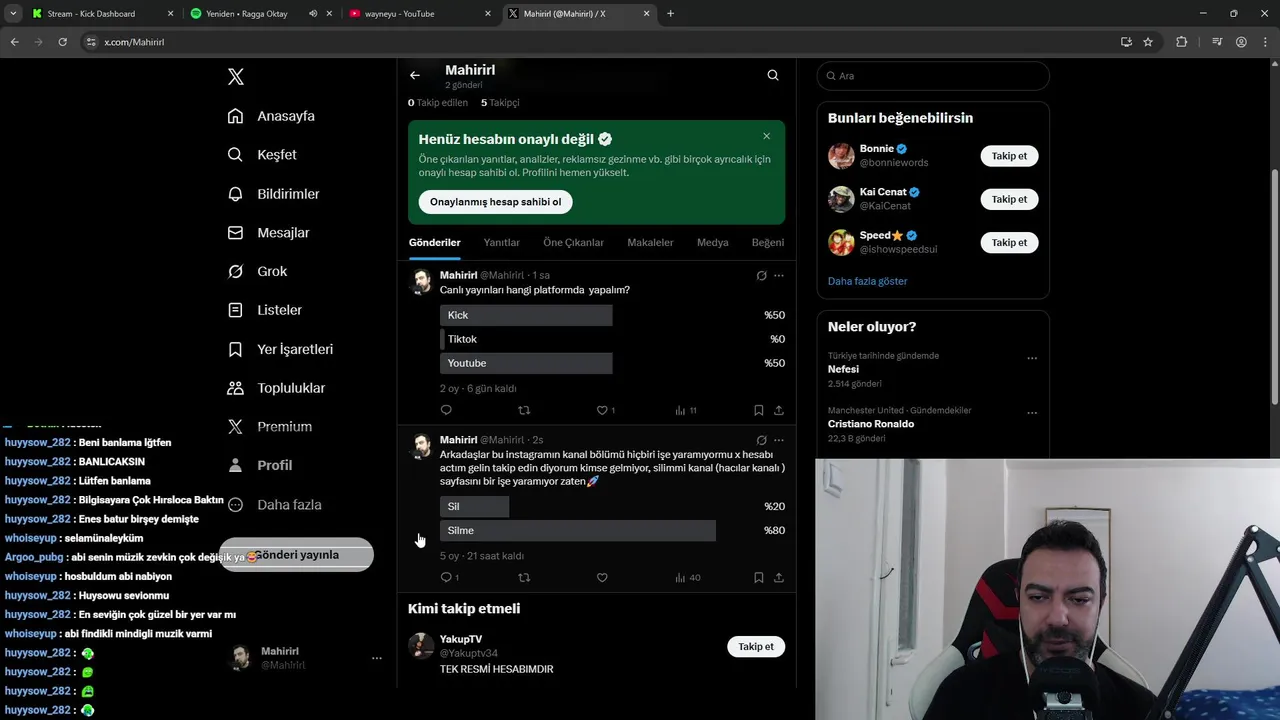Switch to Makaleler tab
The width and height of the screenshot is (1280, 720).
tap(650, 242)
